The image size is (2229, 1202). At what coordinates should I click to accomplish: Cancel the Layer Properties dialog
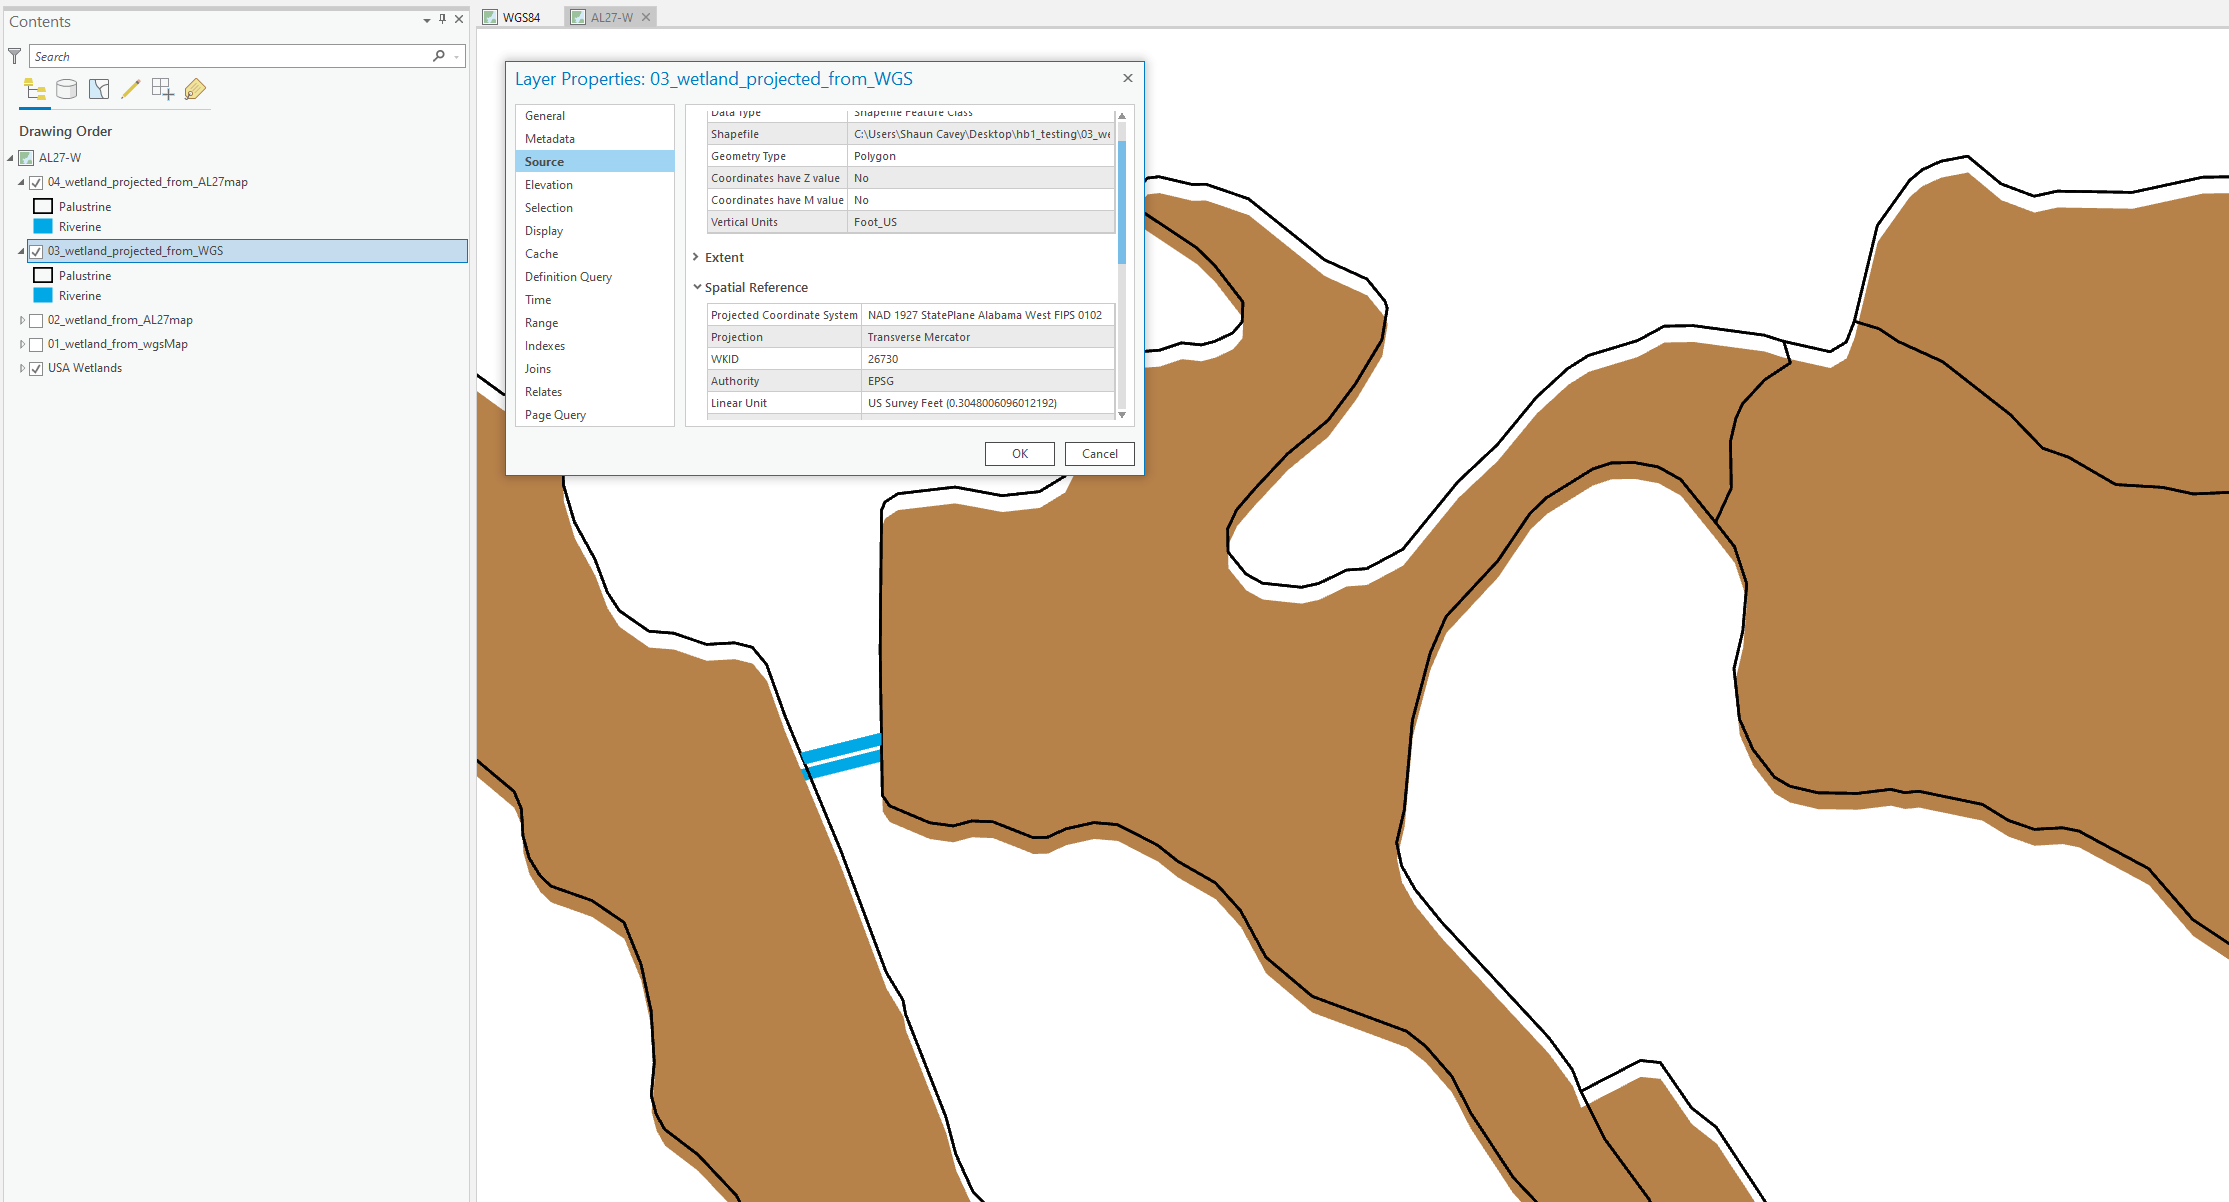coord(1099,454)
